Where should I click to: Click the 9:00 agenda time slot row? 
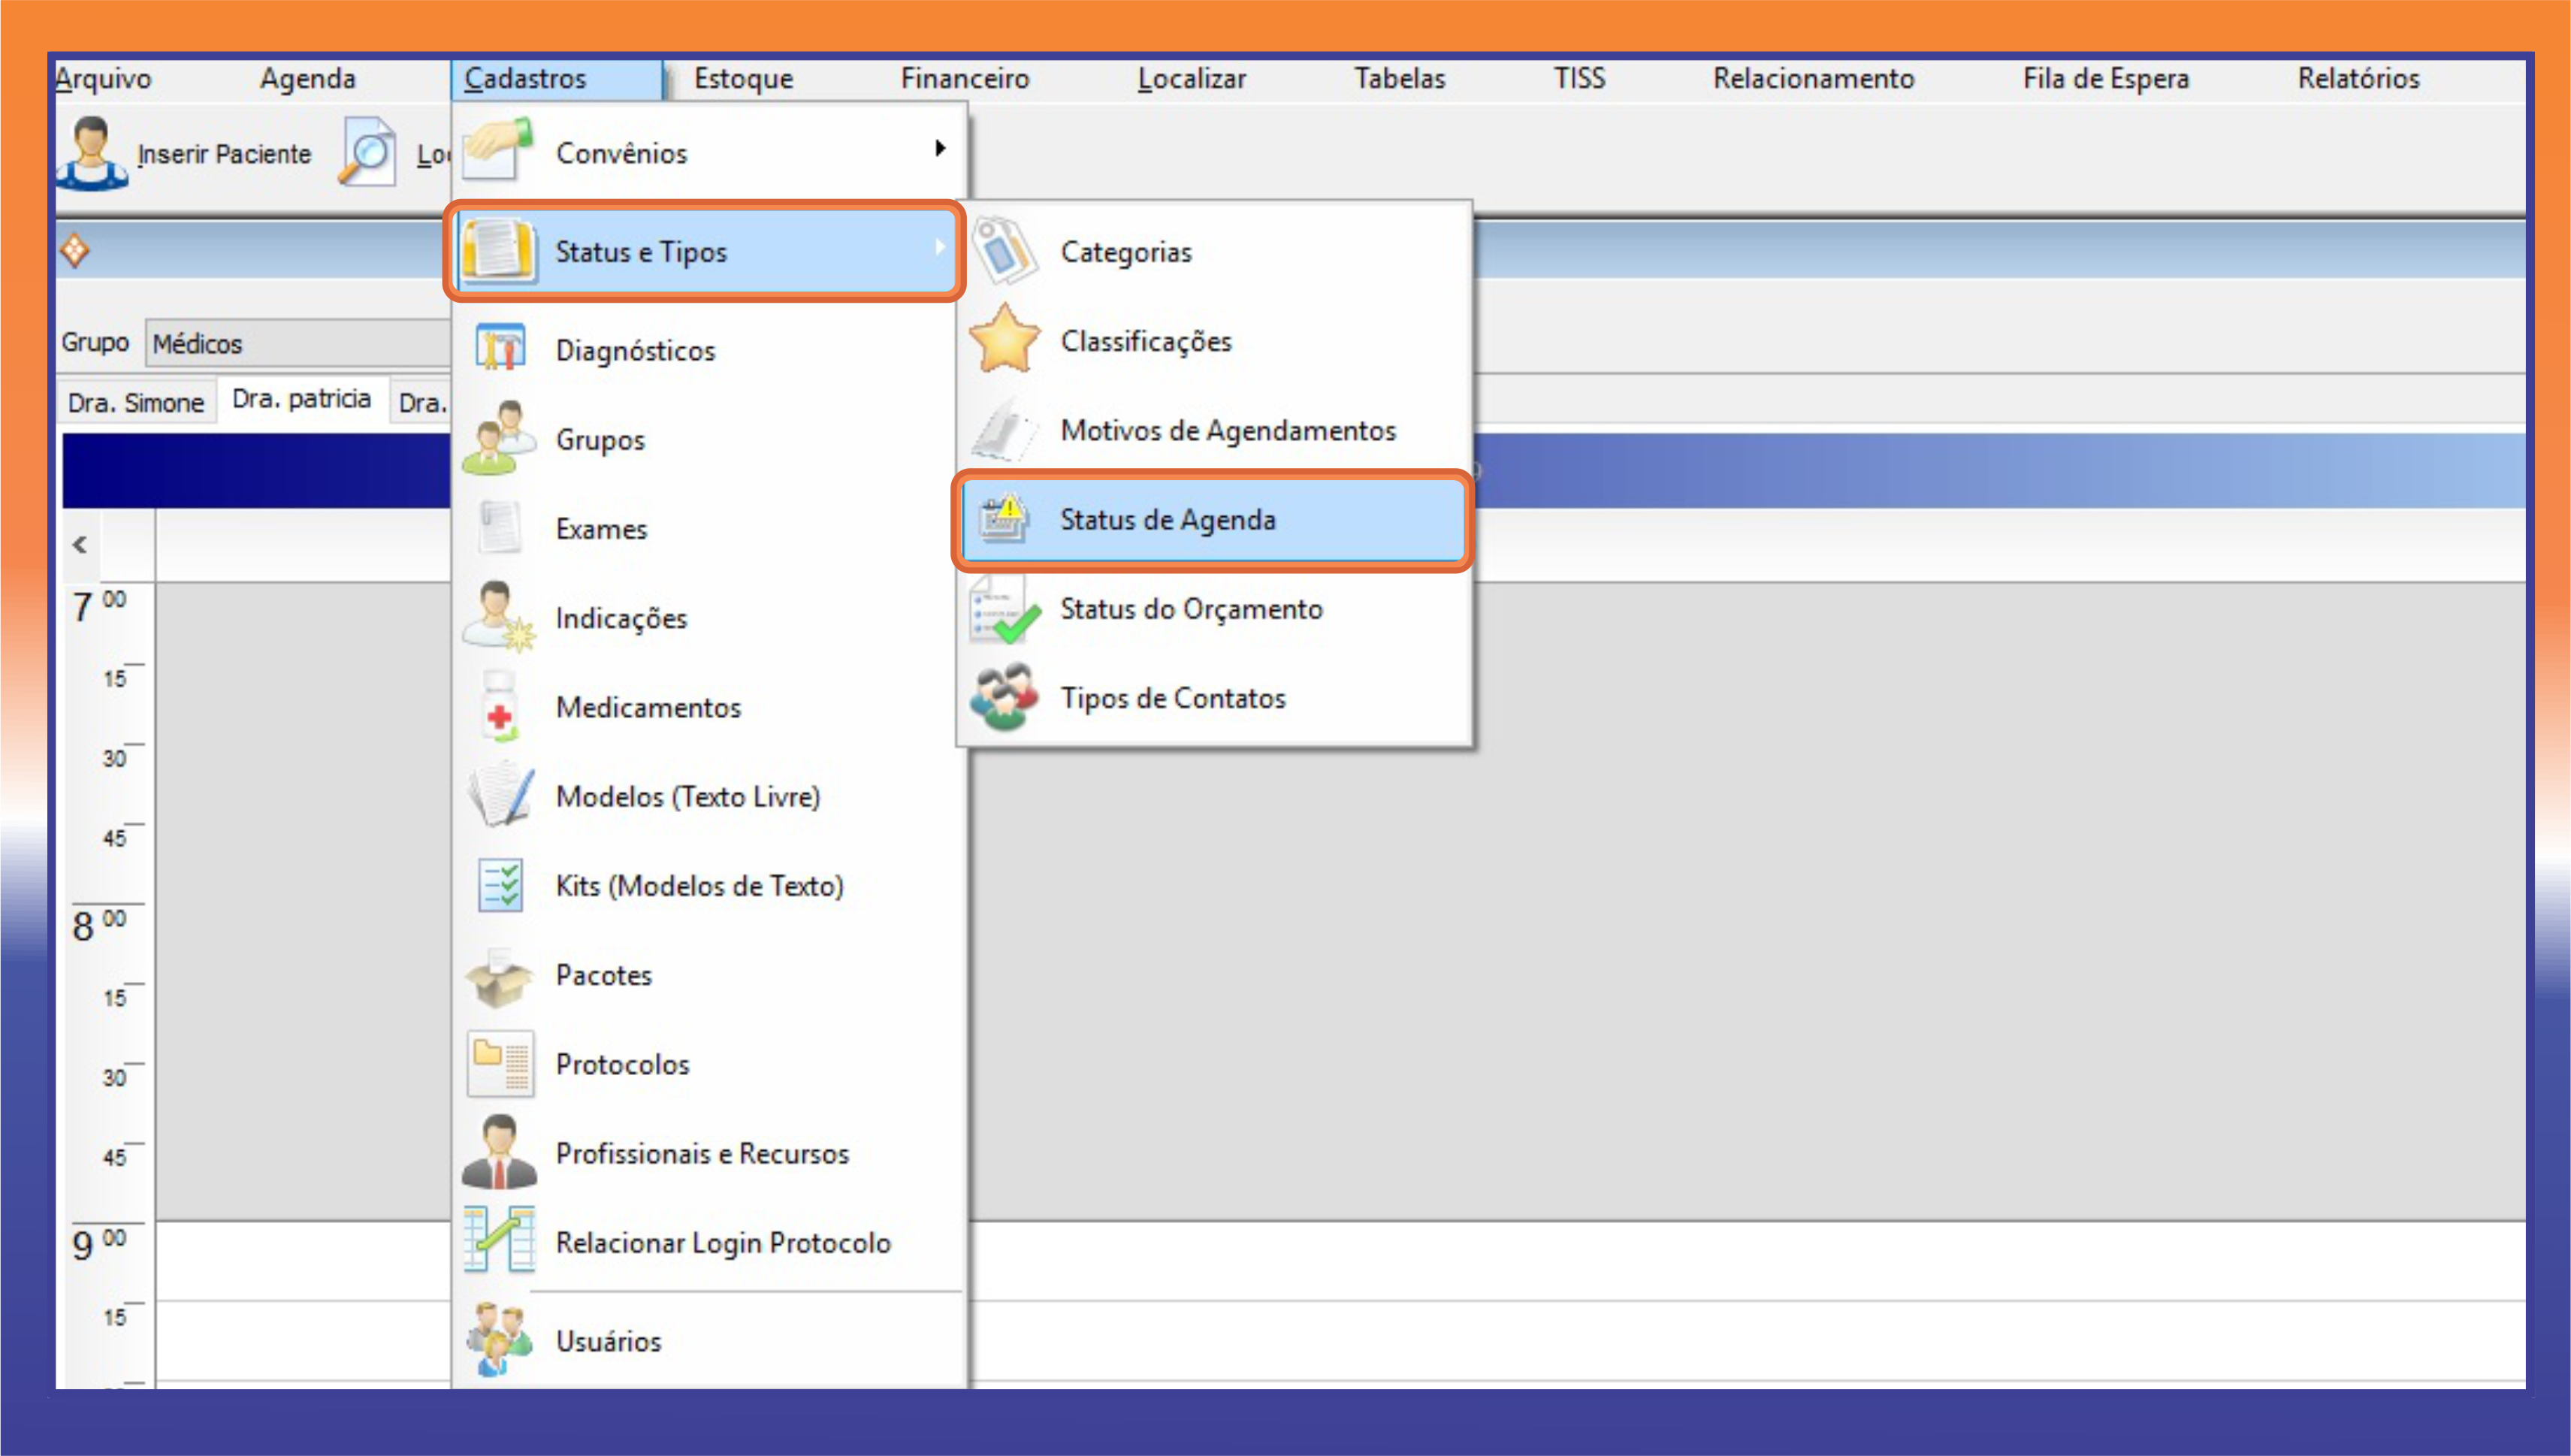coord(1700,1260)
